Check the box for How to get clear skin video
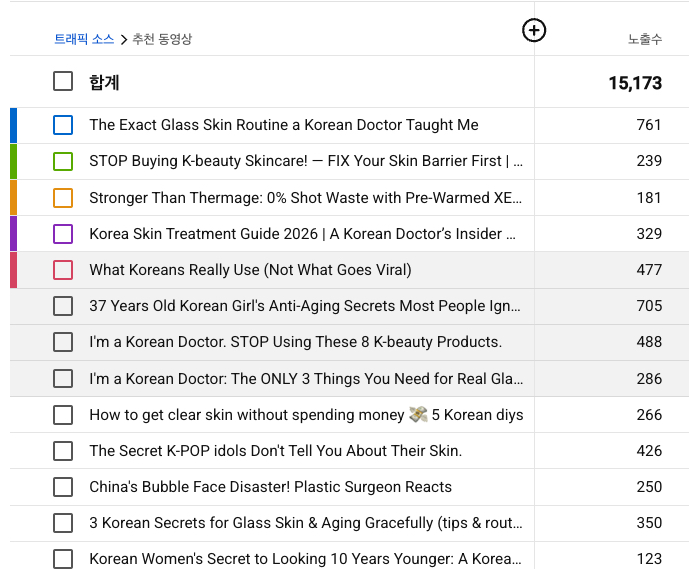This screenshot has width=689, height=569. [63, 415]
